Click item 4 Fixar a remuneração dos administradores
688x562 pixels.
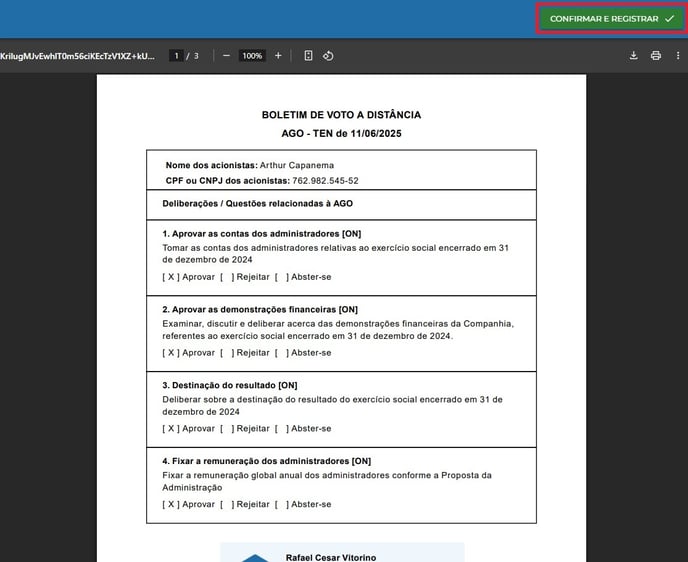coord(266,462)
